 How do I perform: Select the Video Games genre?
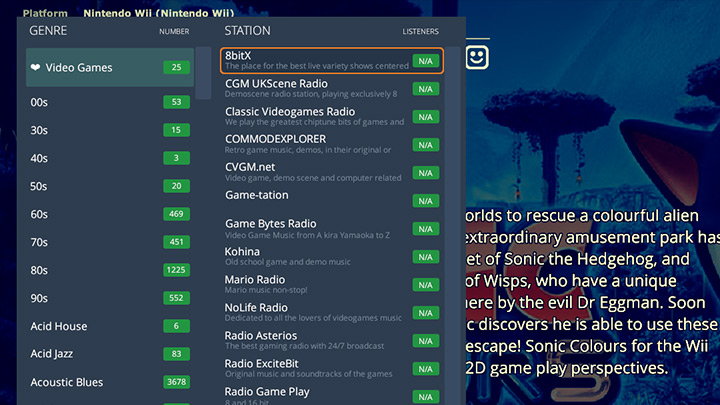coord(110,68)
